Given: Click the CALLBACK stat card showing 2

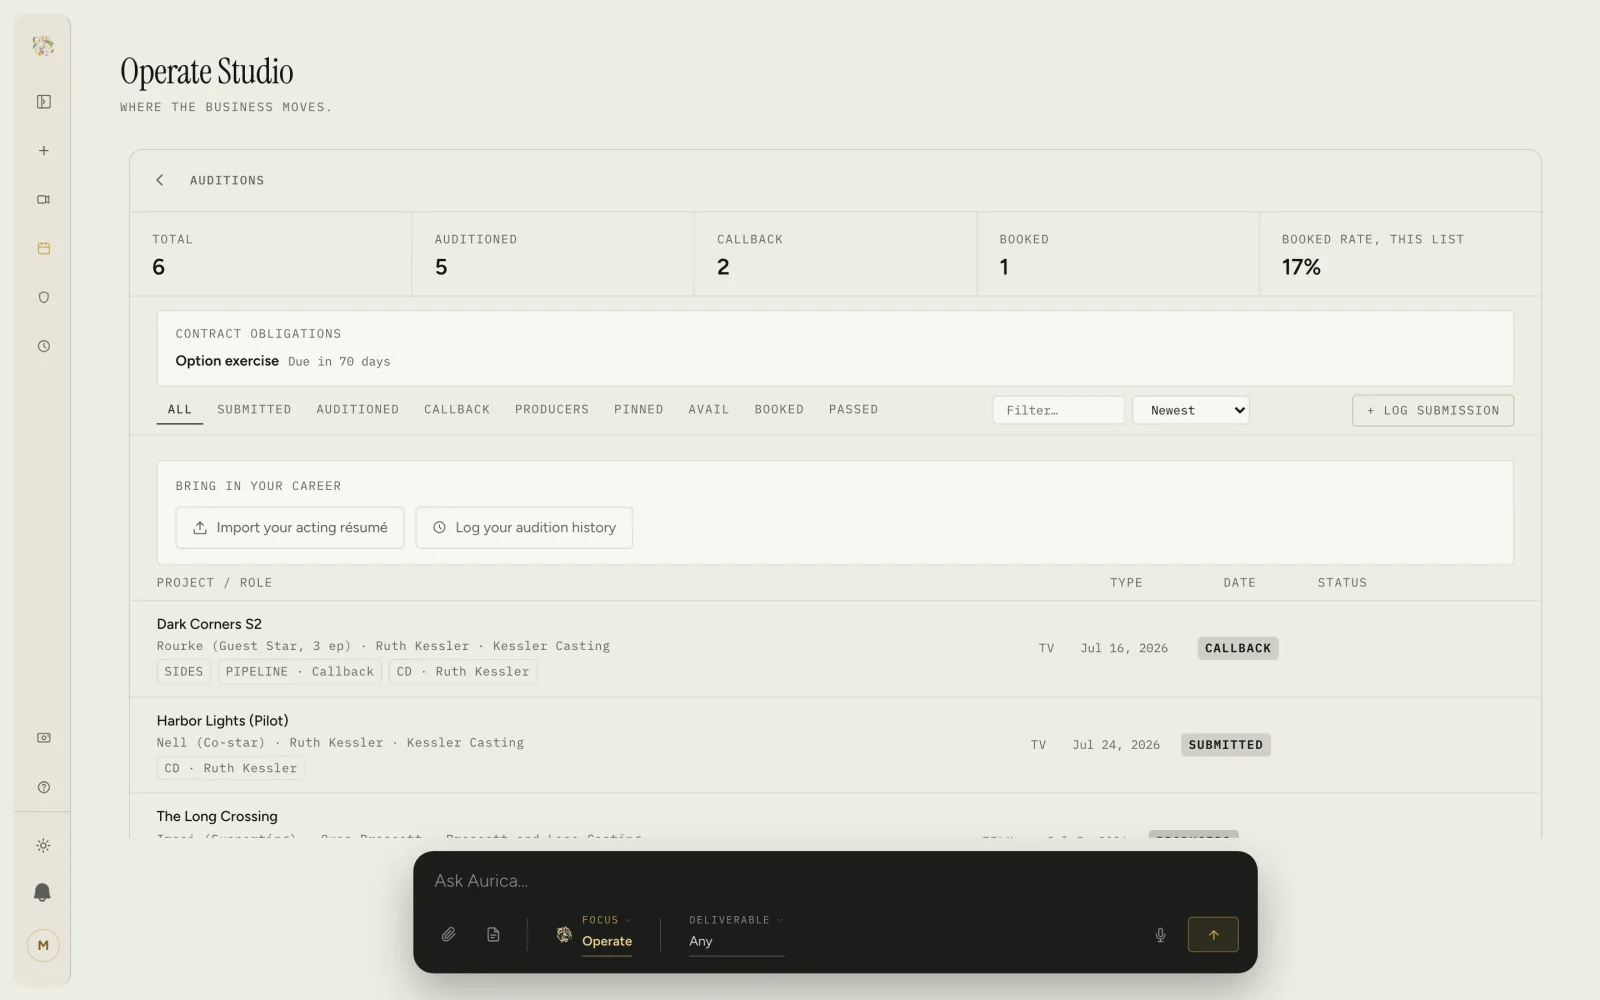Looking at the screenshot, I should click(835, 254).
